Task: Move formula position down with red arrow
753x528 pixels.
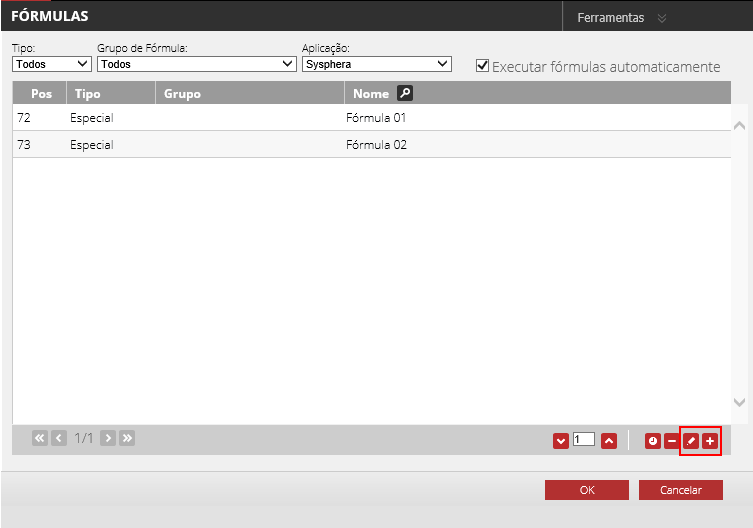Action: pyautogui.click(x=560, y=441)
